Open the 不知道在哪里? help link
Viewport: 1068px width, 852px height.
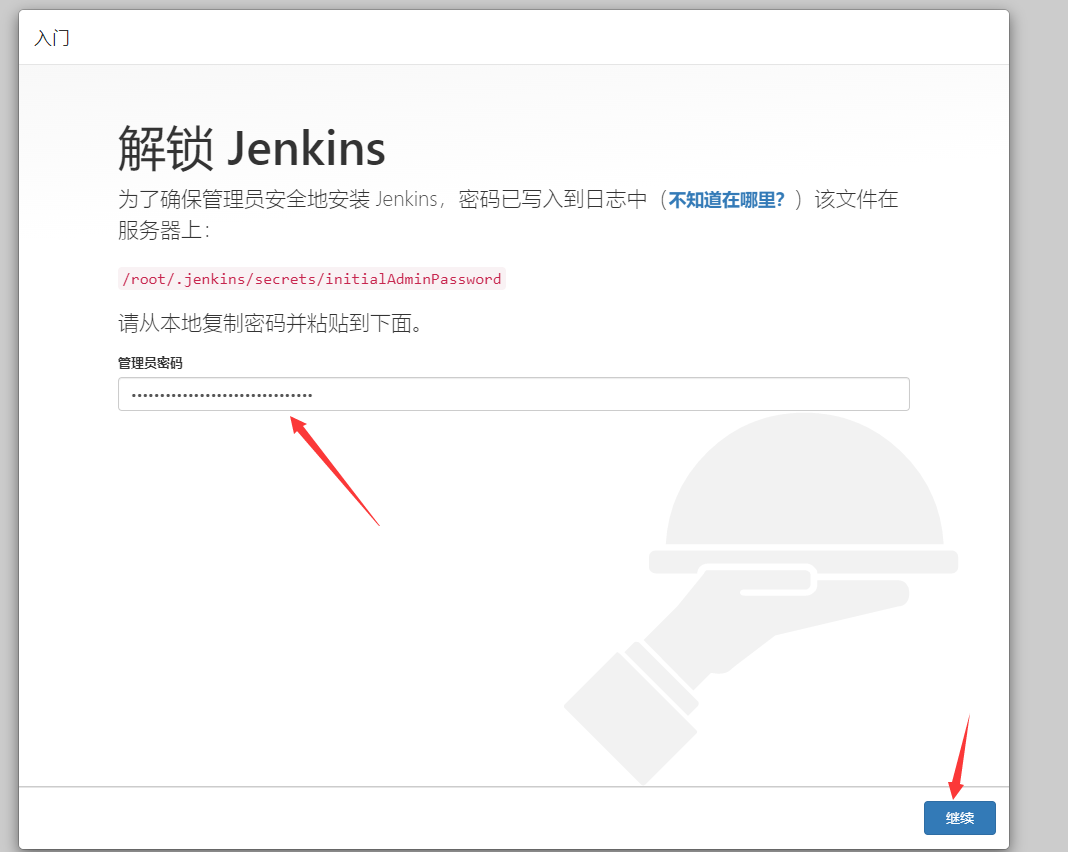point(727,200)
